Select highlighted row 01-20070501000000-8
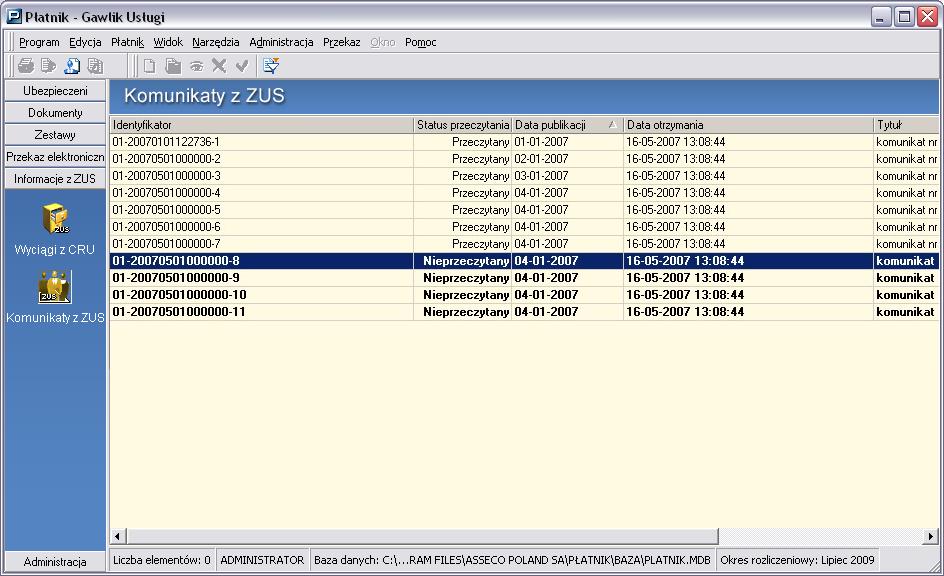The height and width of the screenshot is (576, 944). tap(524, 261)
